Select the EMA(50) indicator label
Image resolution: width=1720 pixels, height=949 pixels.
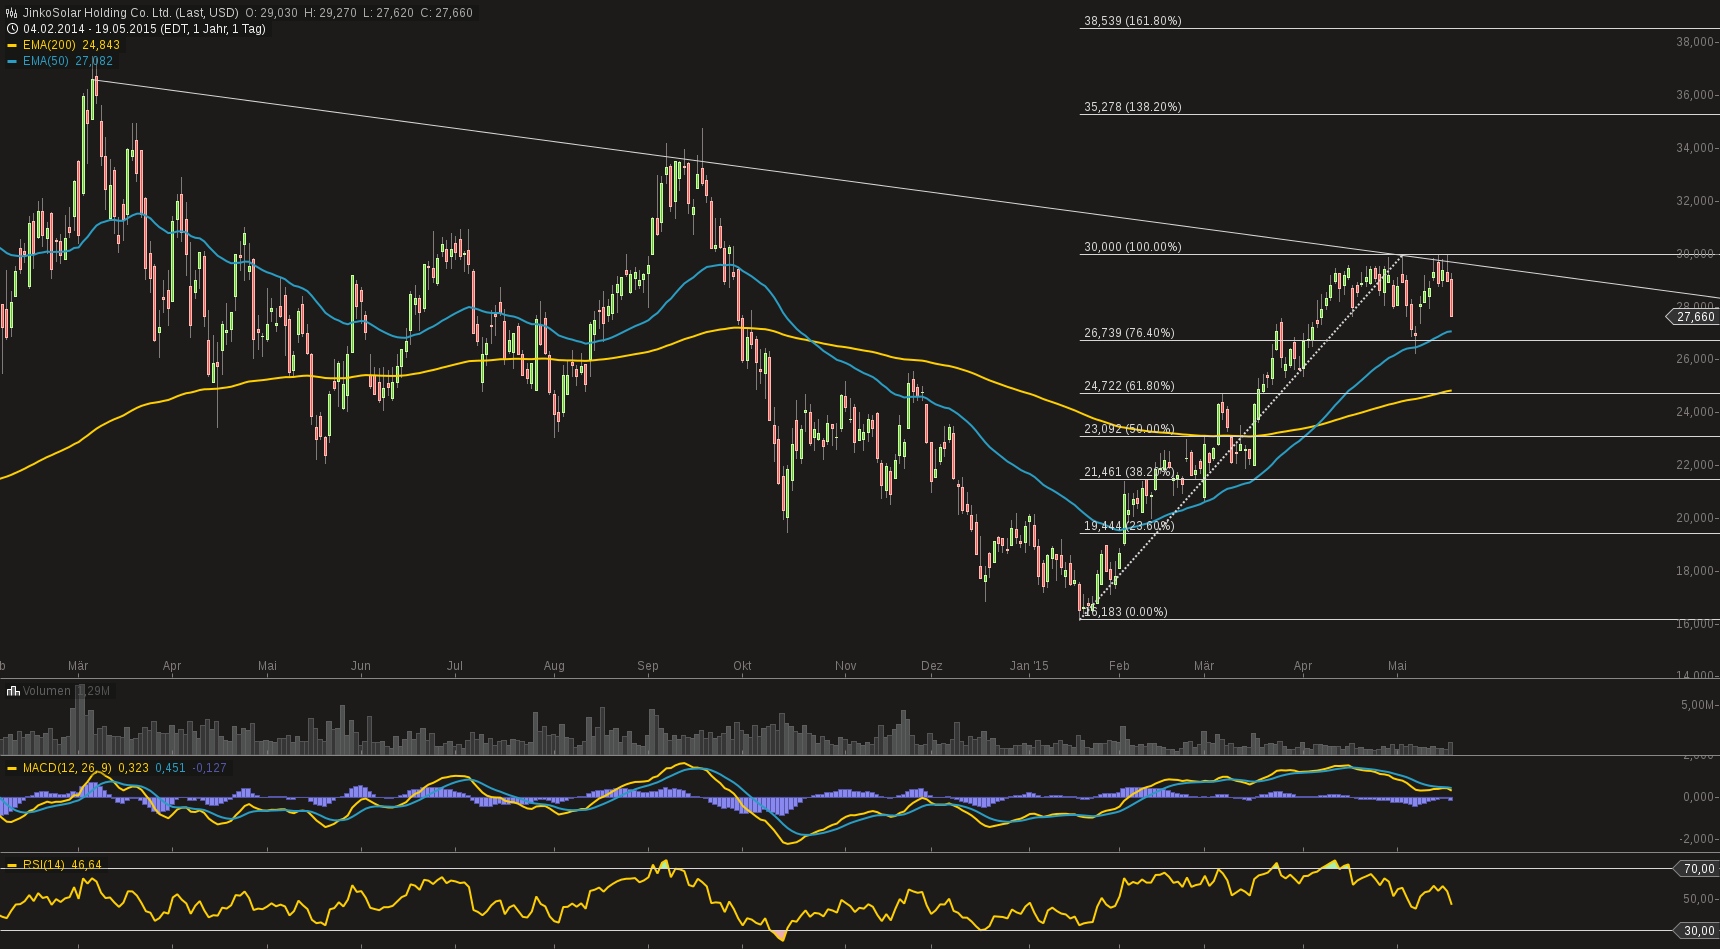46,61
